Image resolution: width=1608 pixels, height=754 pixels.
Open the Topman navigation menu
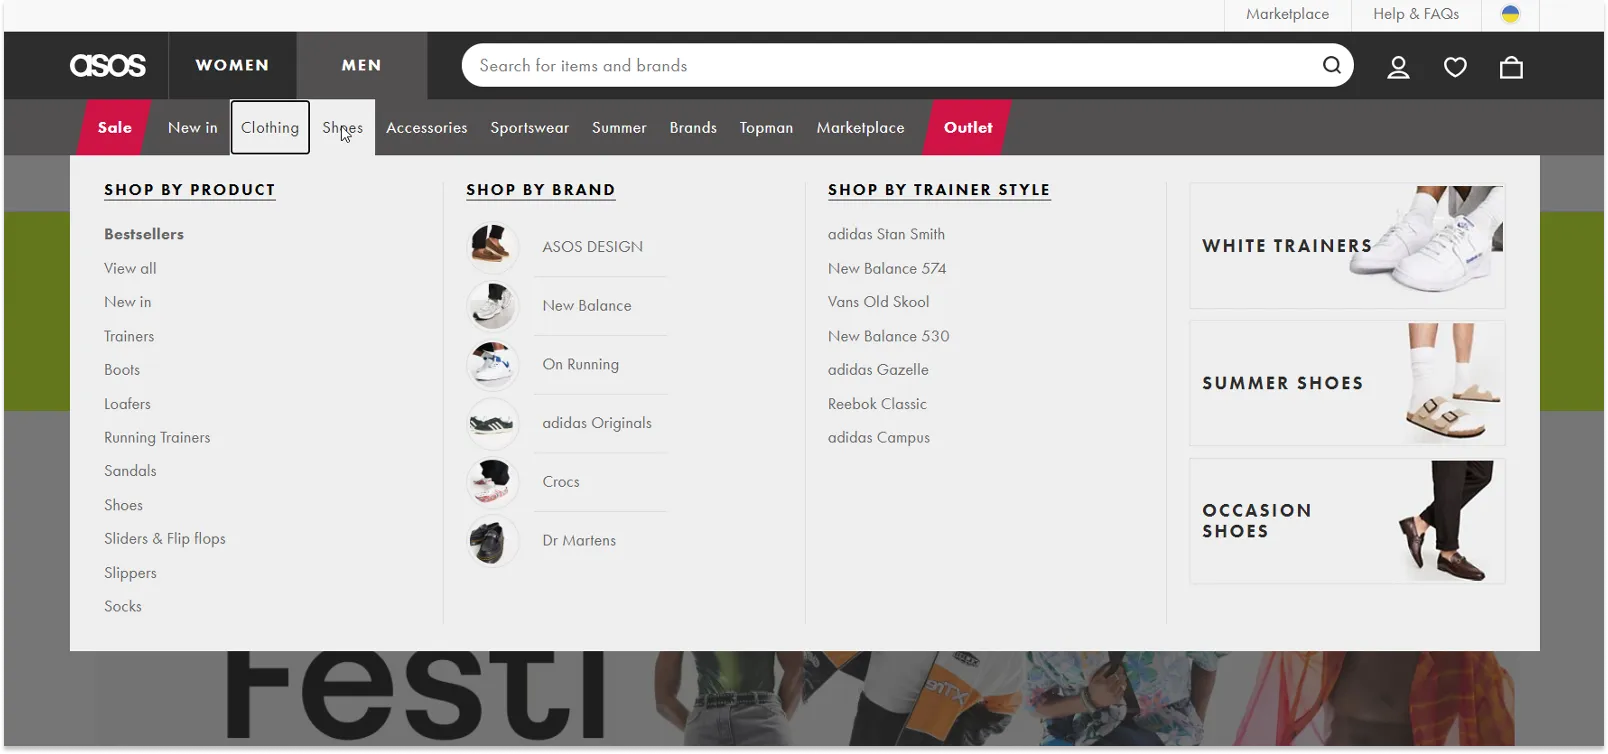(x=766, y=127)
